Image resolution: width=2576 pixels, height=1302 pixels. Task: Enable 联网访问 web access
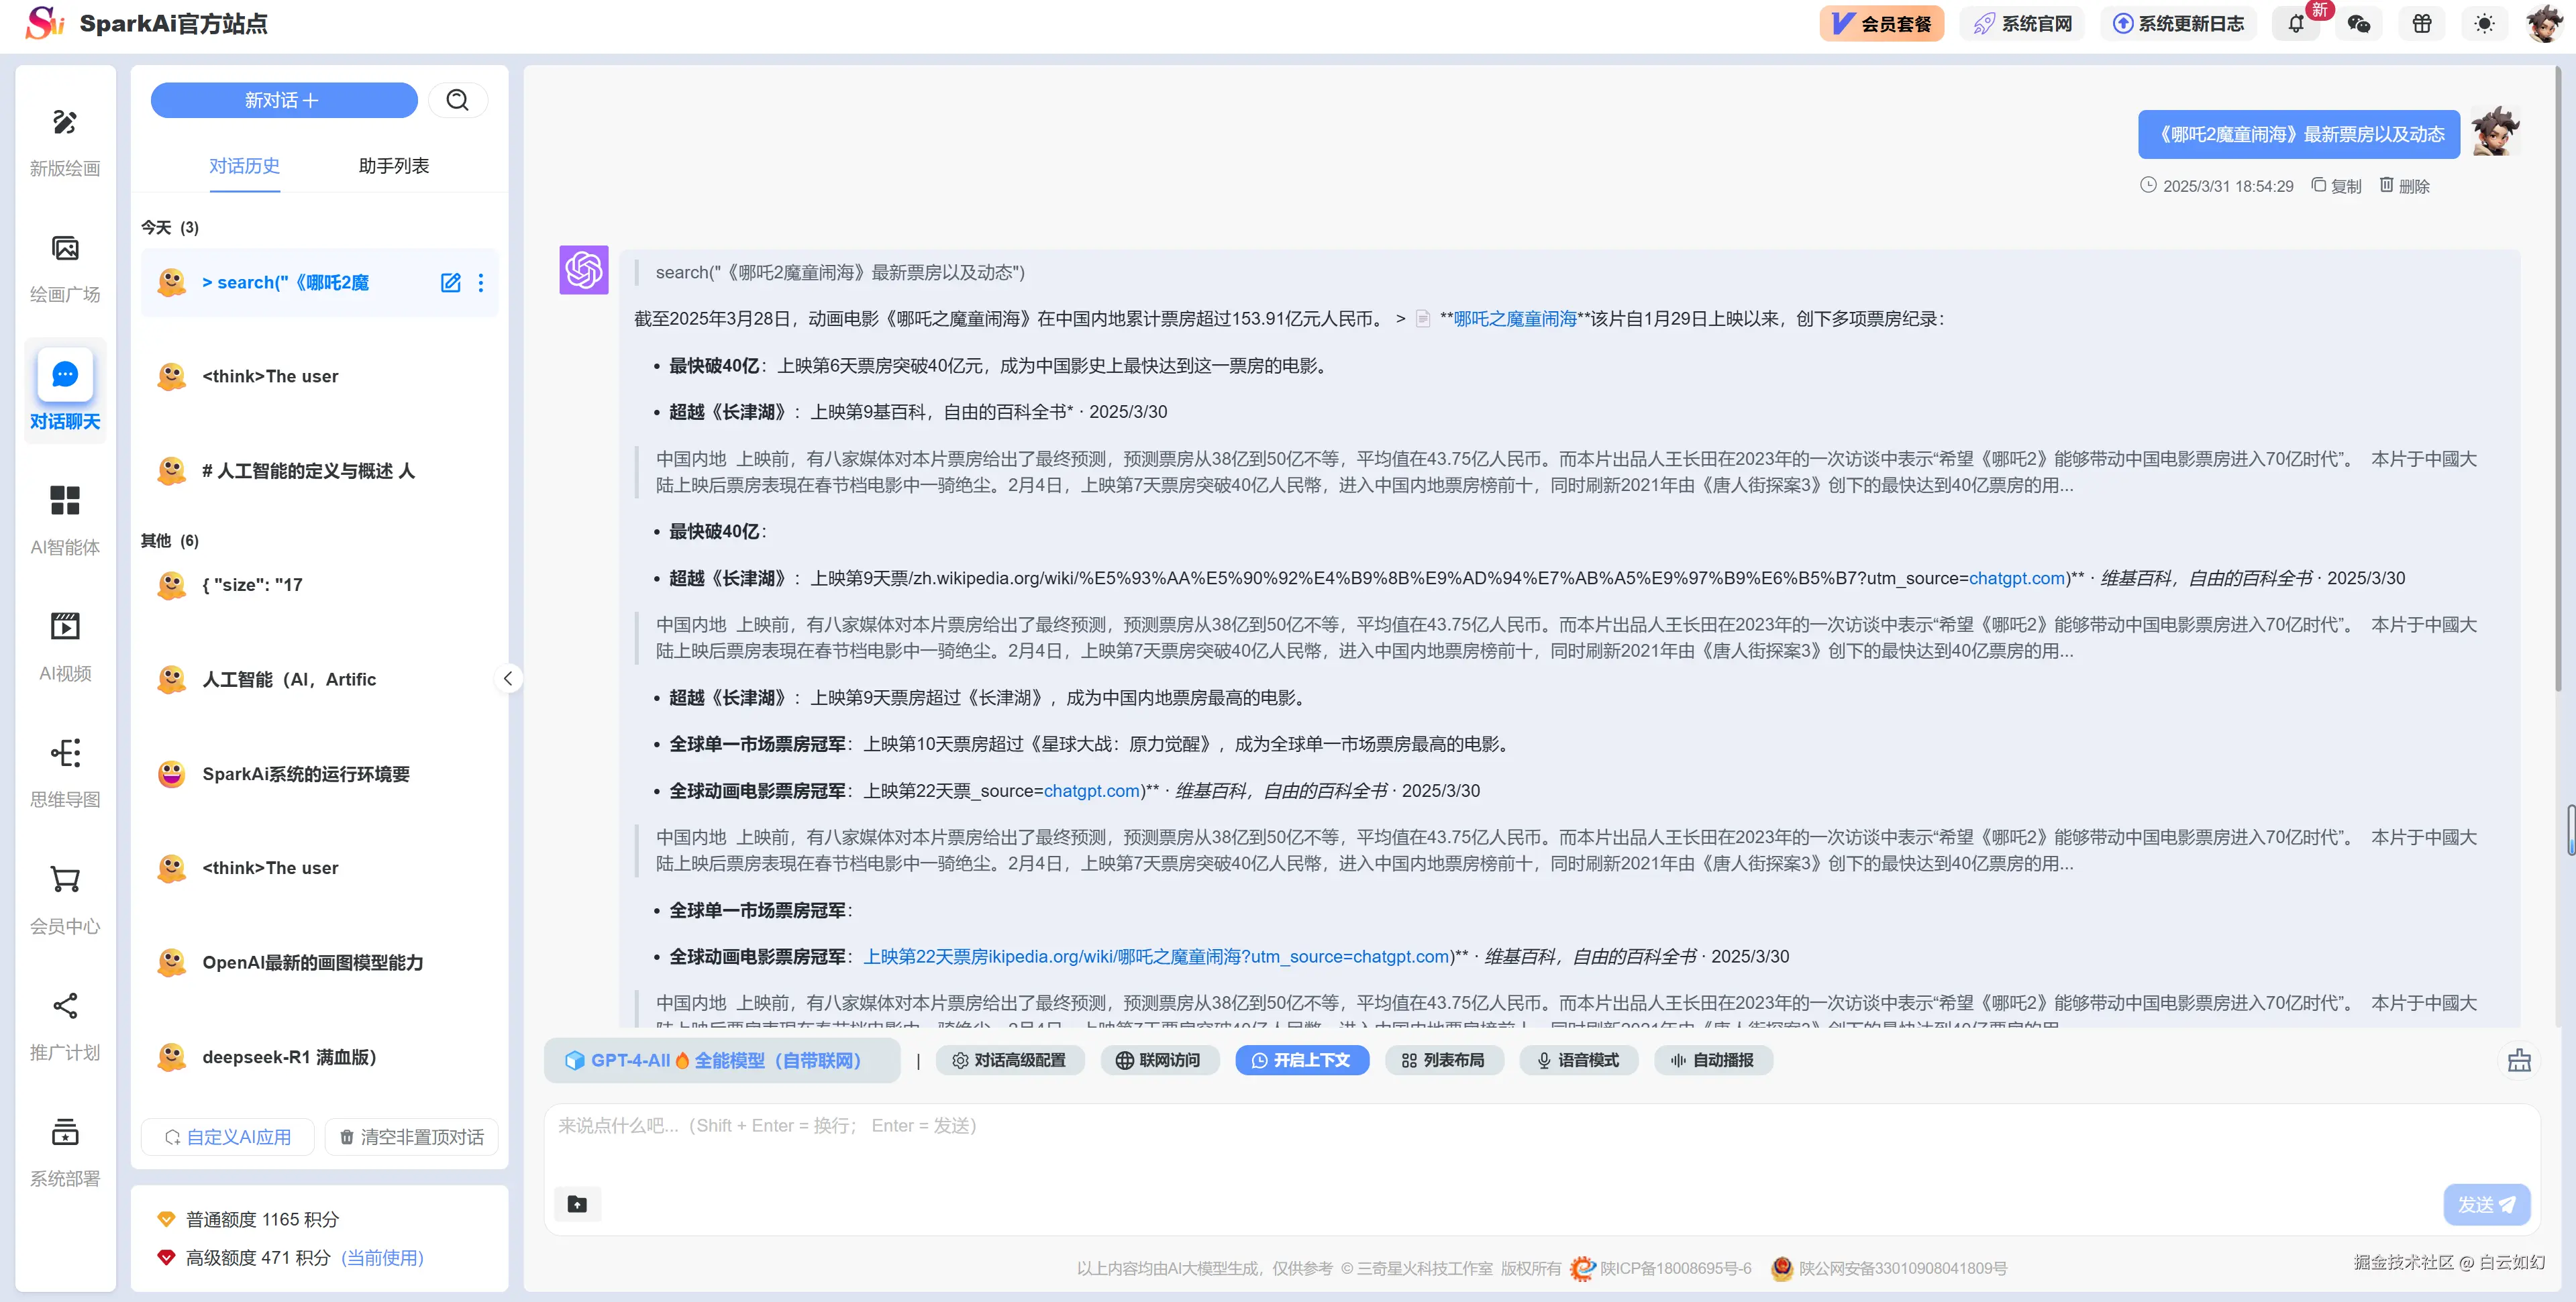pyautogui.click(x=1160, y=1060)
